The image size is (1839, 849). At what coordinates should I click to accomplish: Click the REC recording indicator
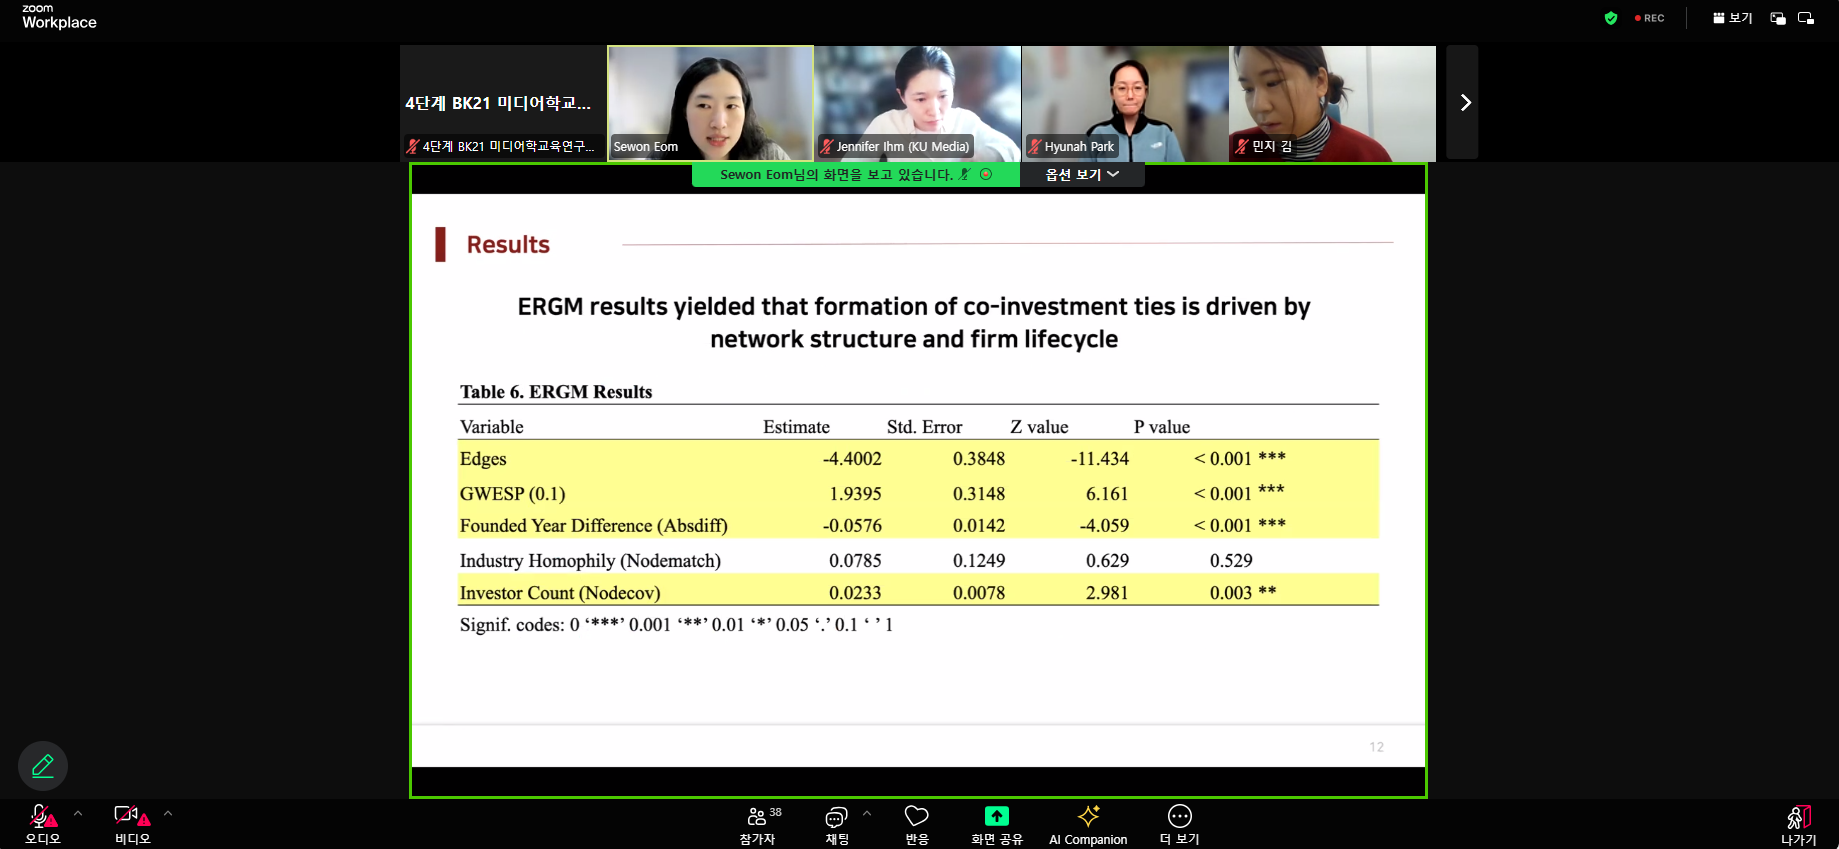(x=1649, y=18)
